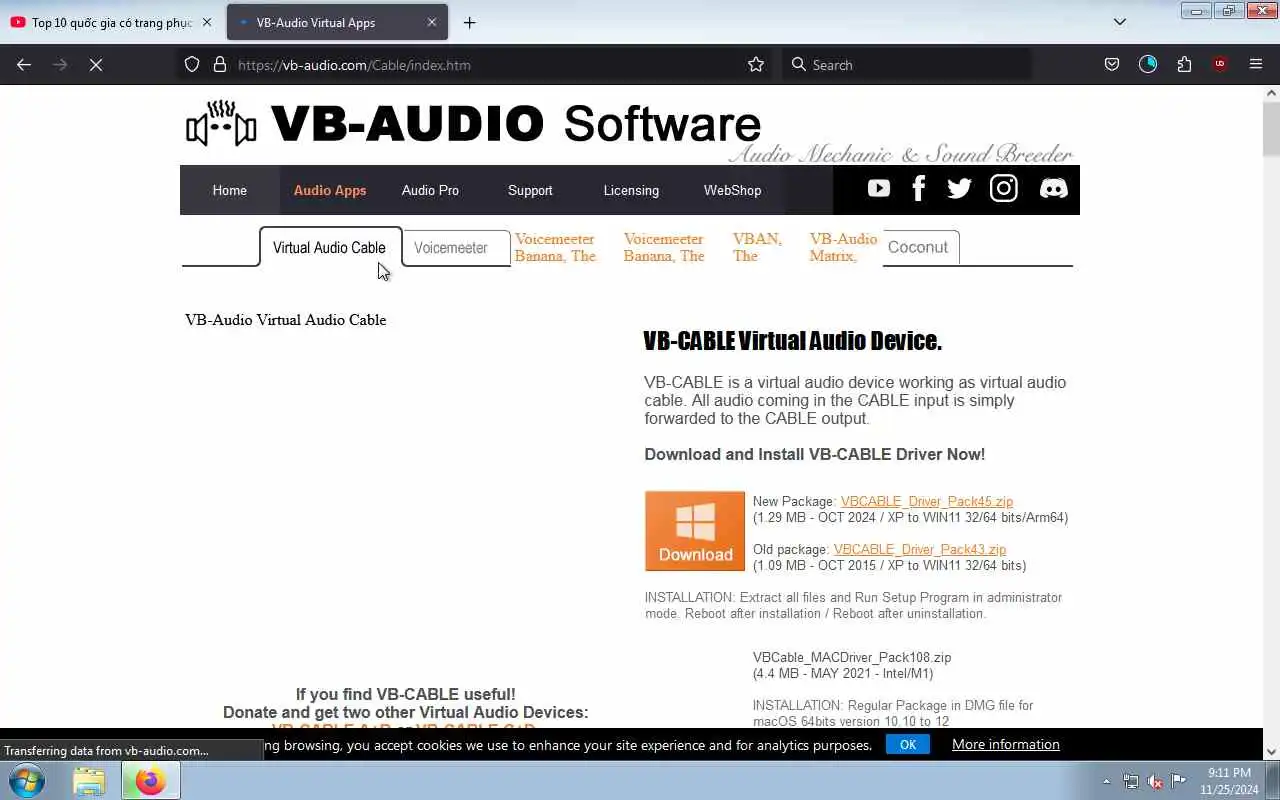
Task: Open the Licensing menu
Action: tap(631, 190)
